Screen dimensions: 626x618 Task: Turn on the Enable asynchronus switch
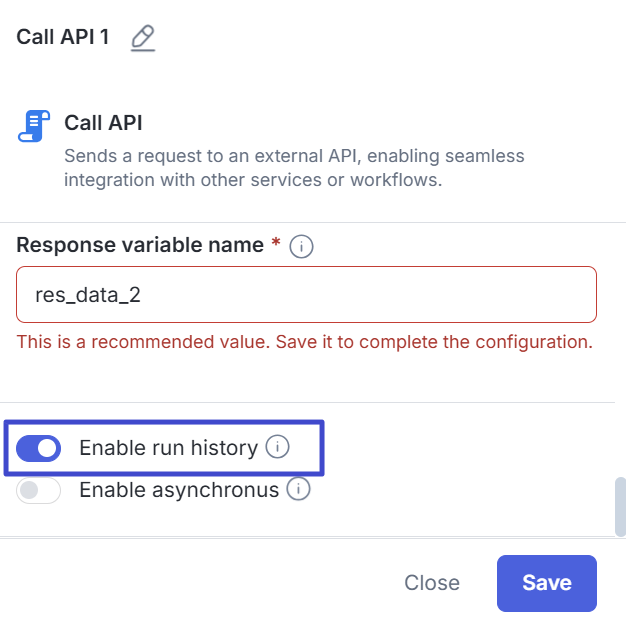point(39,491)
